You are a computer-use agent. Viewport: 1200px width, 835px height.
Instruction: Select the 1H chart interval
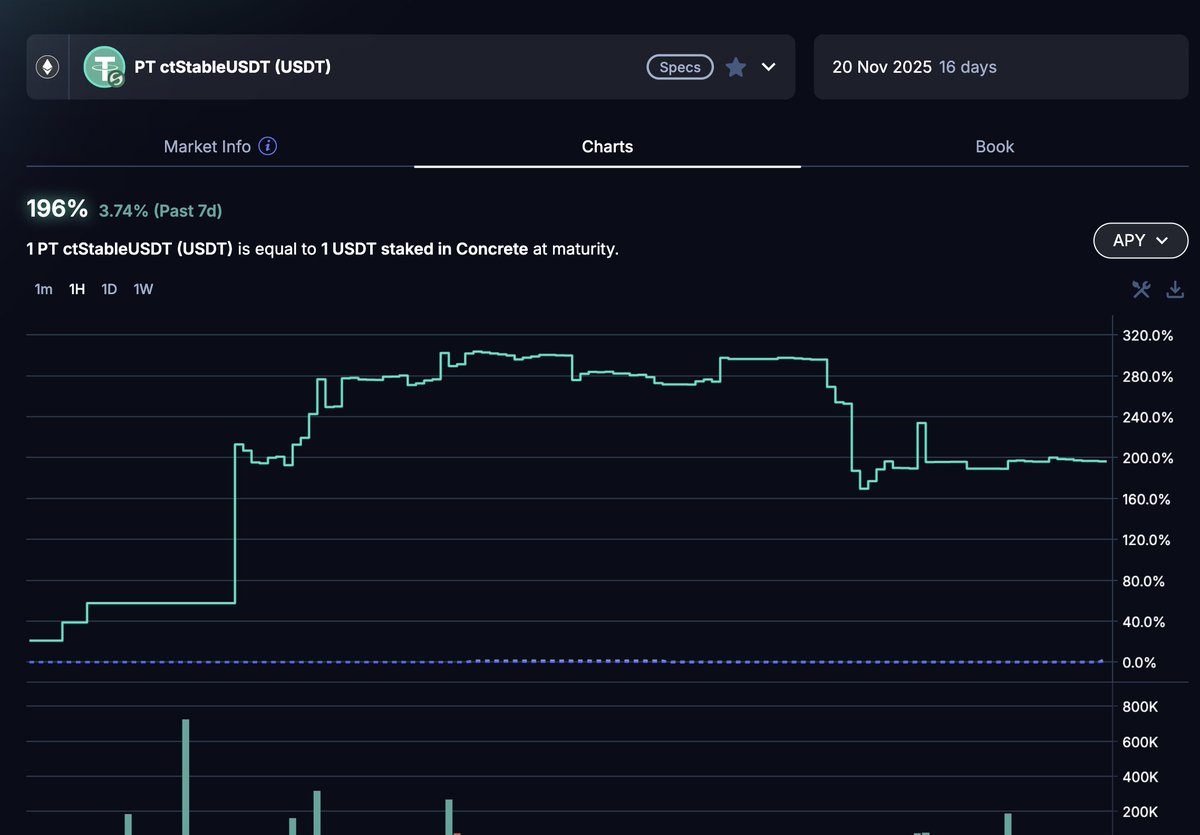coord(77,289)
